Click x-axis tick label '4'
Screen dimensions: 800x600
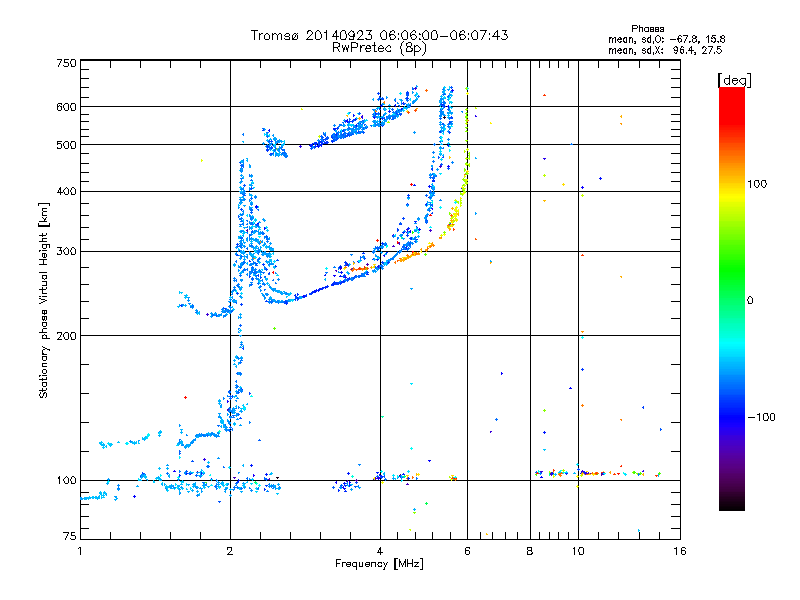380,551
